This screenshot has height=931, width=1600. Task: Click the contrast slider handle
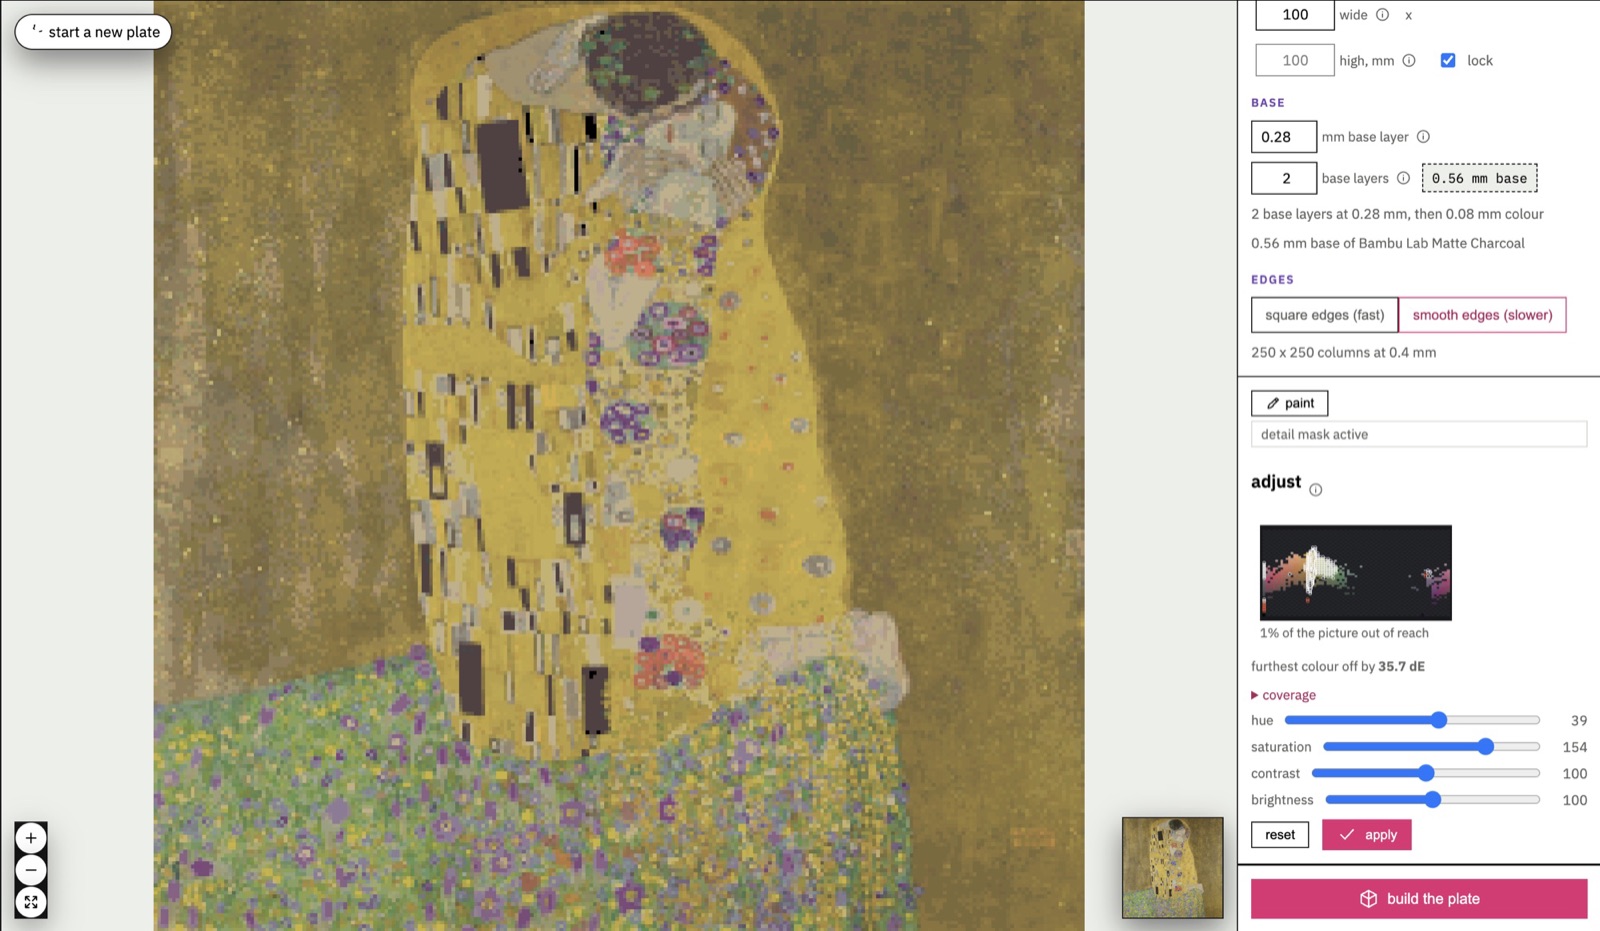point(1427,773)
